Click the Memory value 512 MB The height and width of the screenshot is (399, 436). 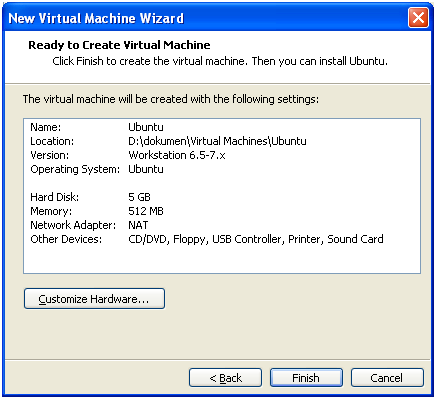pos(146,211)
